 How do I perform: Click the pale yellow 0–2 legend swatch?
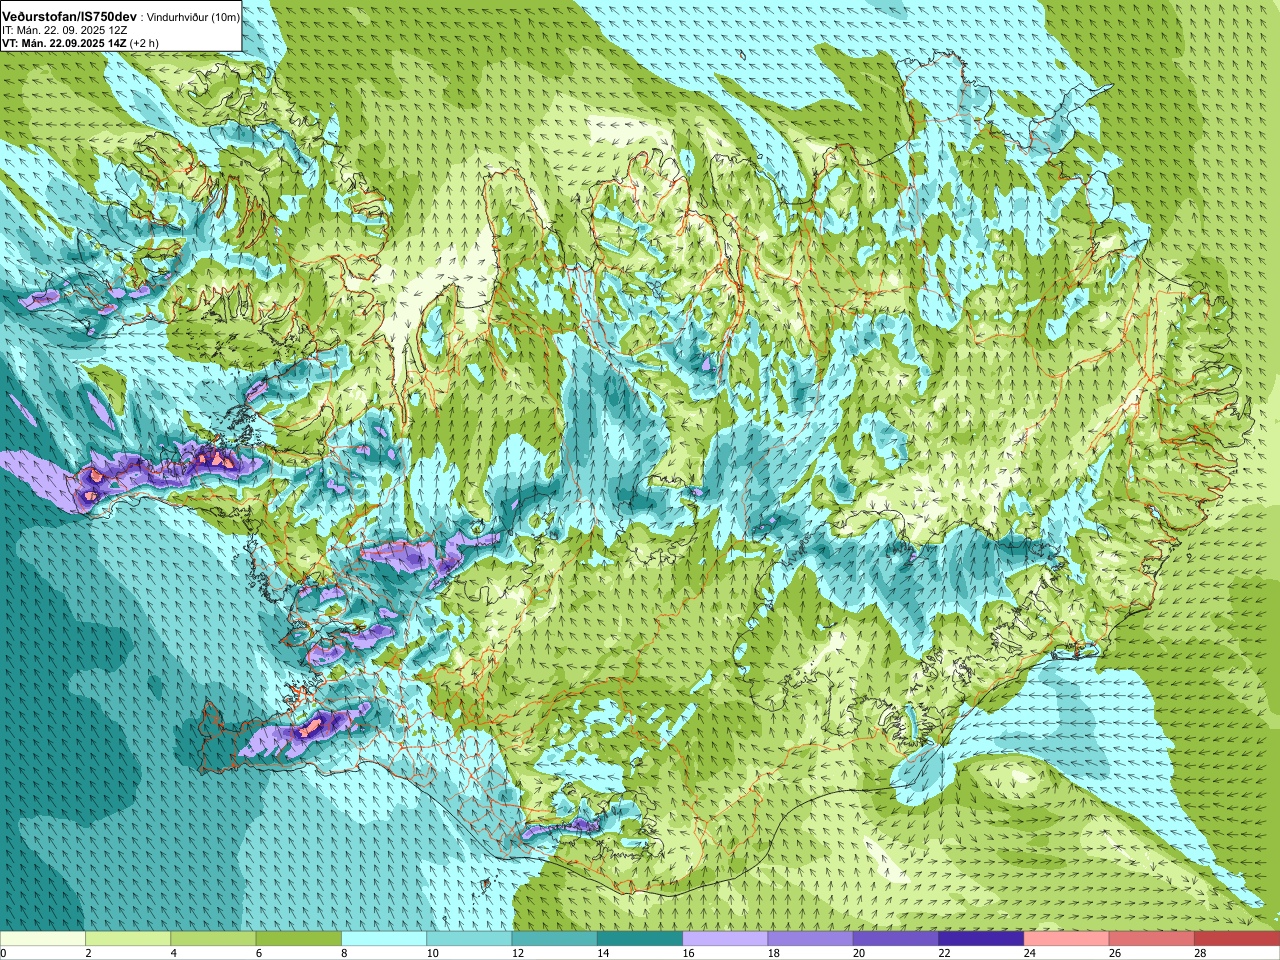43,939
